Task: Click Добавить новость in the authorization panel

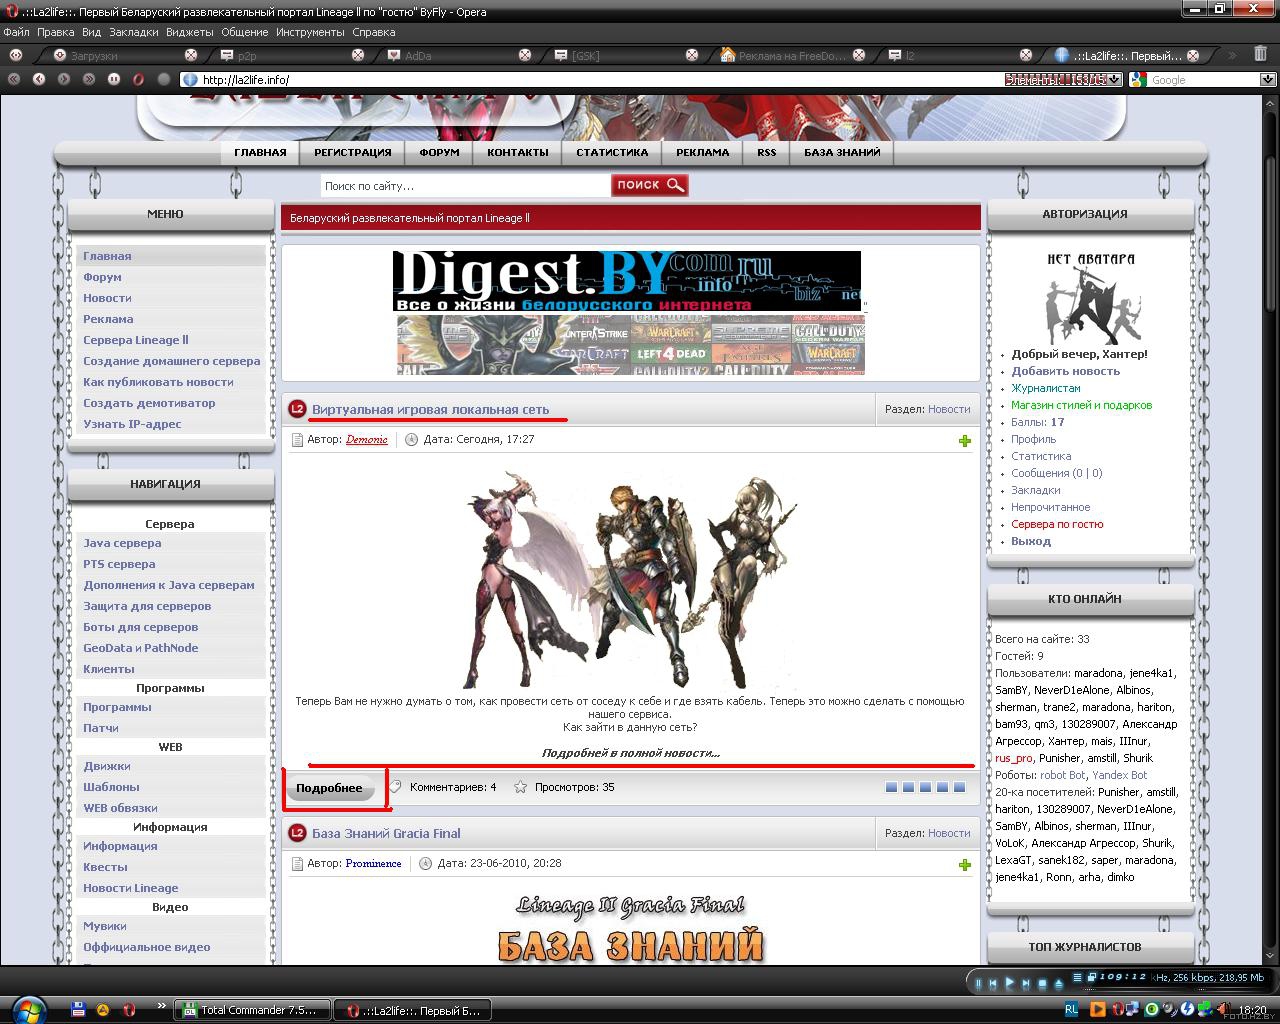Action: tap(1065, 371)
